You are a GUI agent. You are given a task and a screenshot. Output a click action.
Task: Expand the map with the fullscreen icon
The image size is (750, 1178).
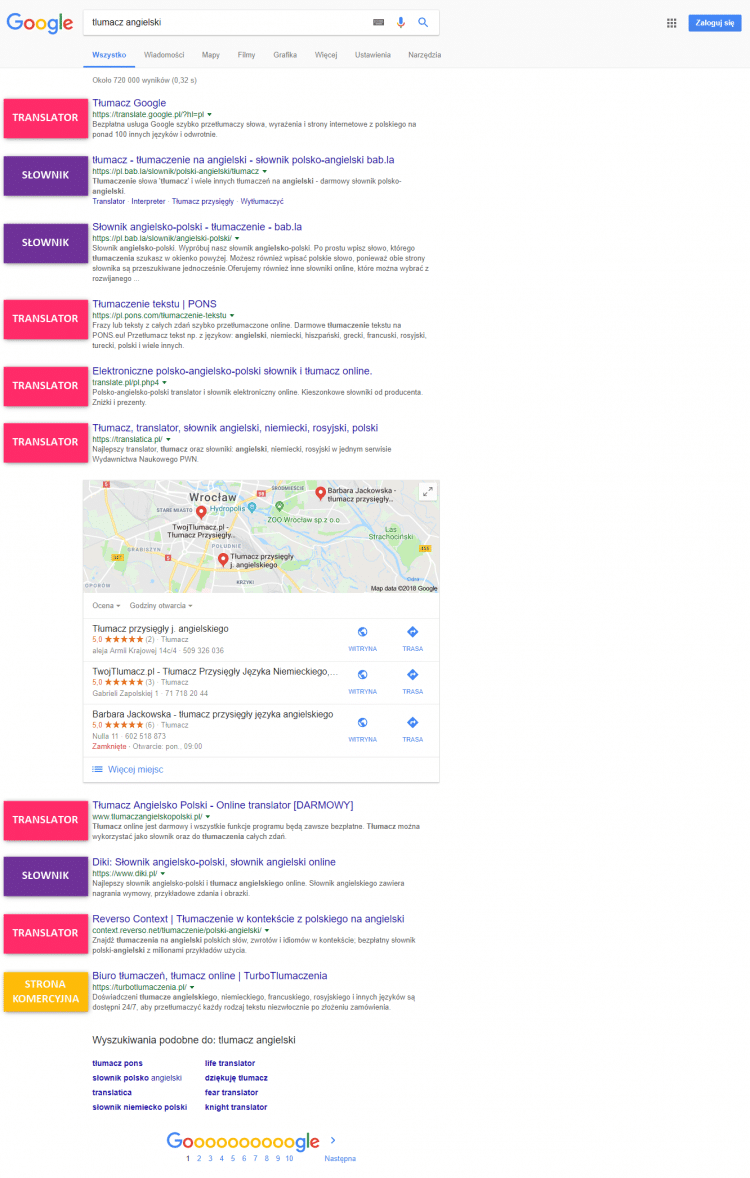[428, 491]
